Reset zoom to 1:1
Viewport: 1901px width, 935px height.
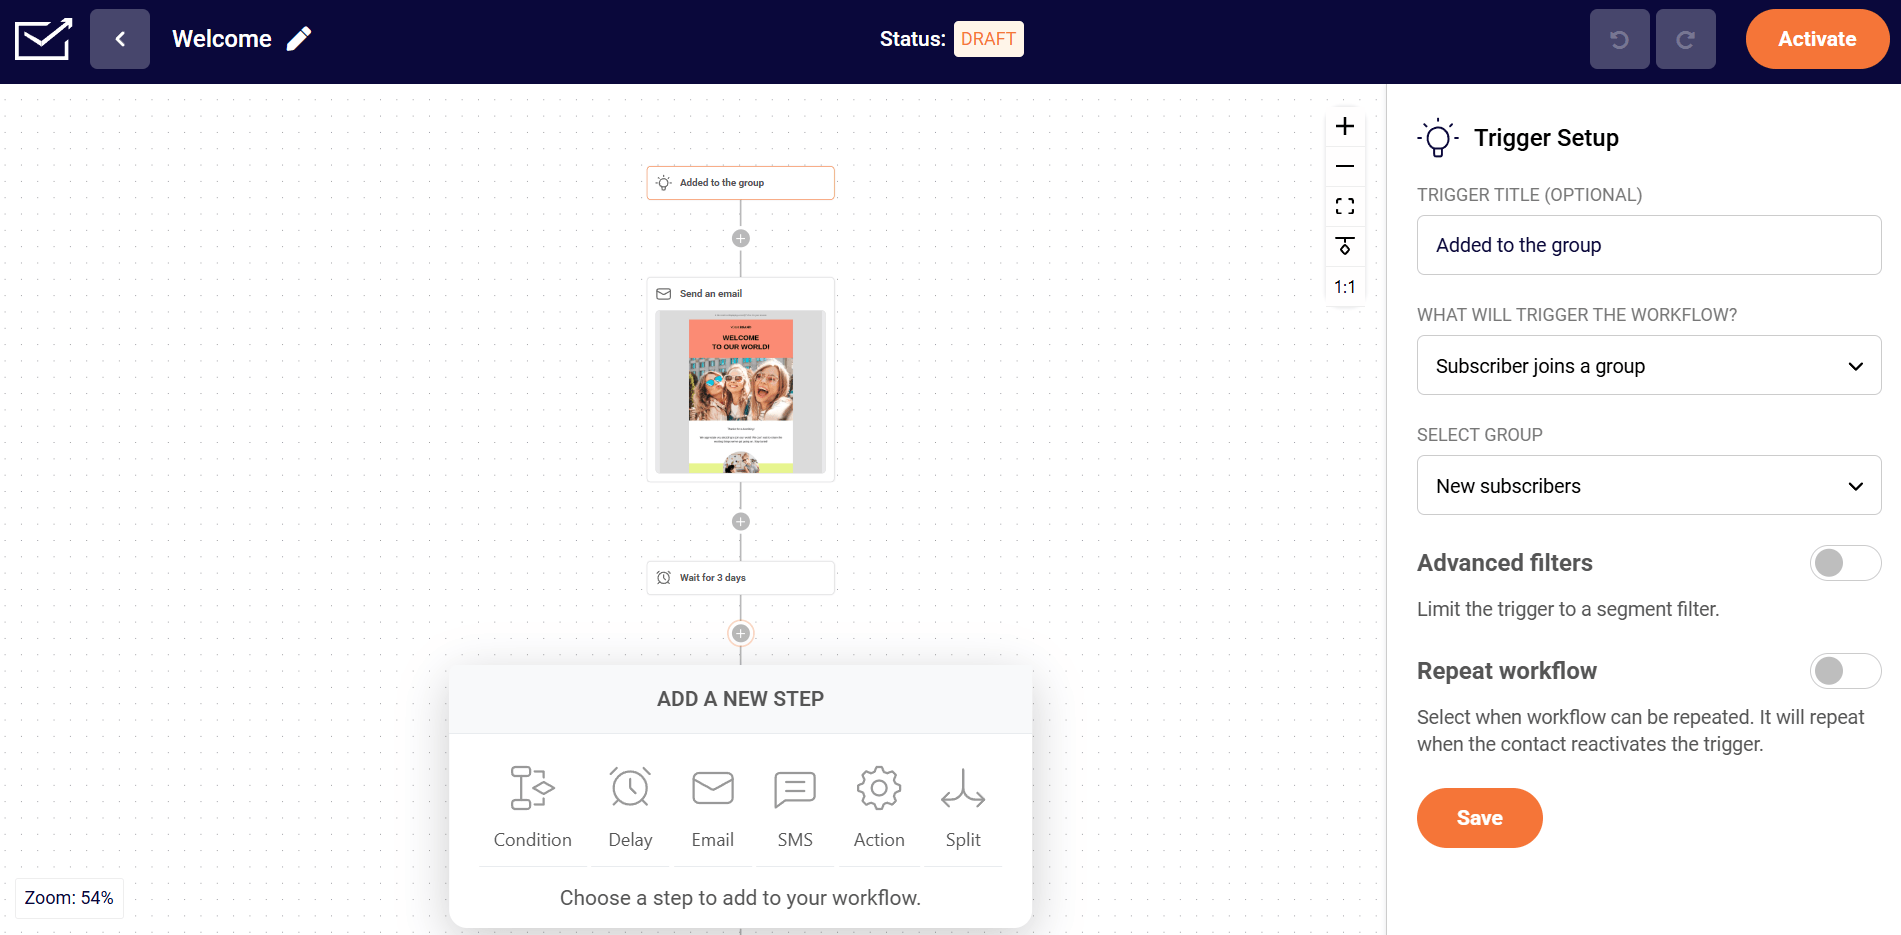(1345, 287)
